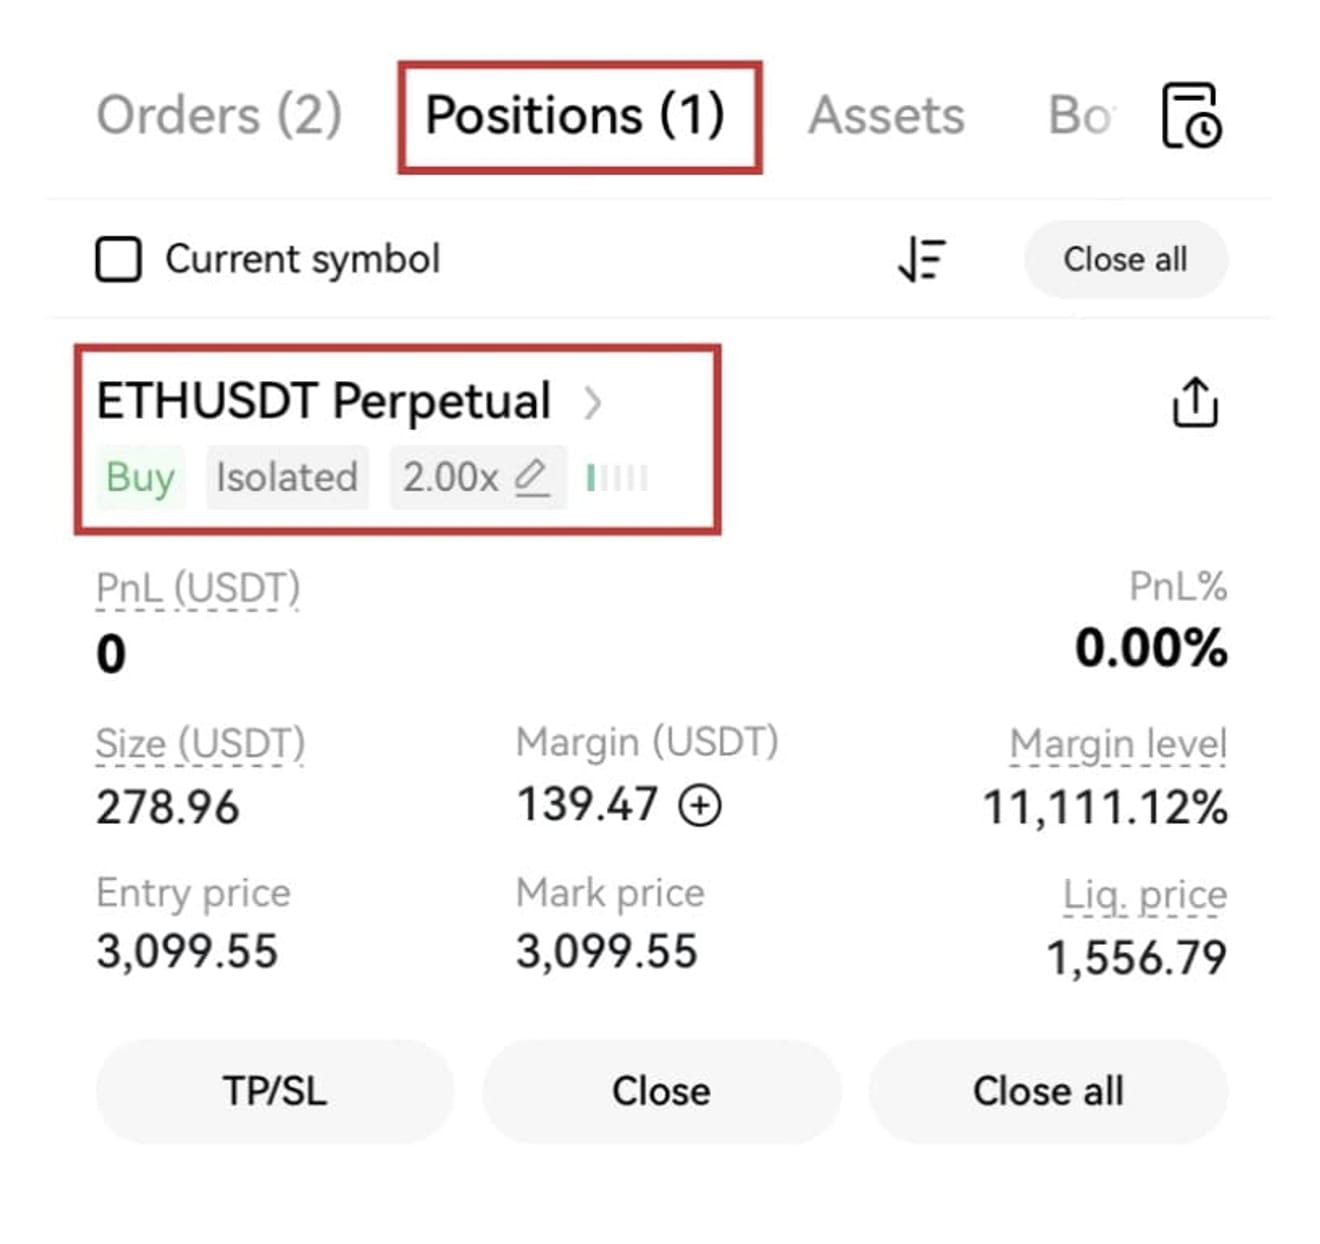Click the sort positions icon
The width and height of the screenshot is (1320, 1244).
coord(921,260)
